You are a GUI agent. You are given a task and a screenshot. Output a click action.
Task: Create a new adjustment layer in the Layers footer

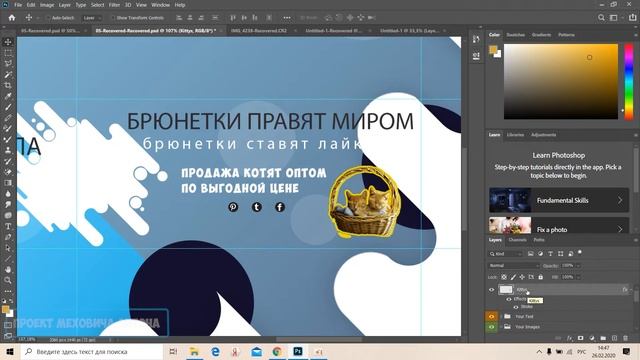click(x=592, y=338)
